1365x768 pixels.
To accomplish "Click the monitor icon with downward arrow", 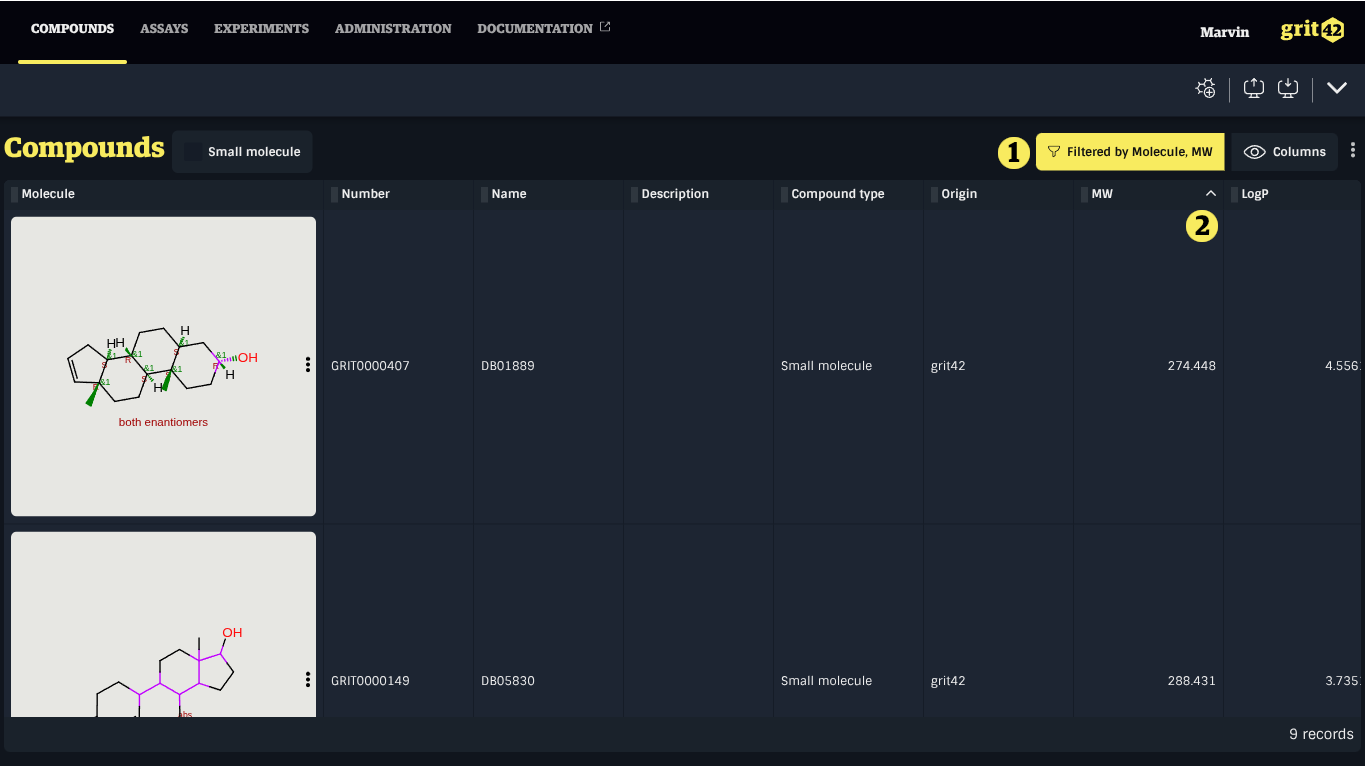I will tap(1288, 88).
